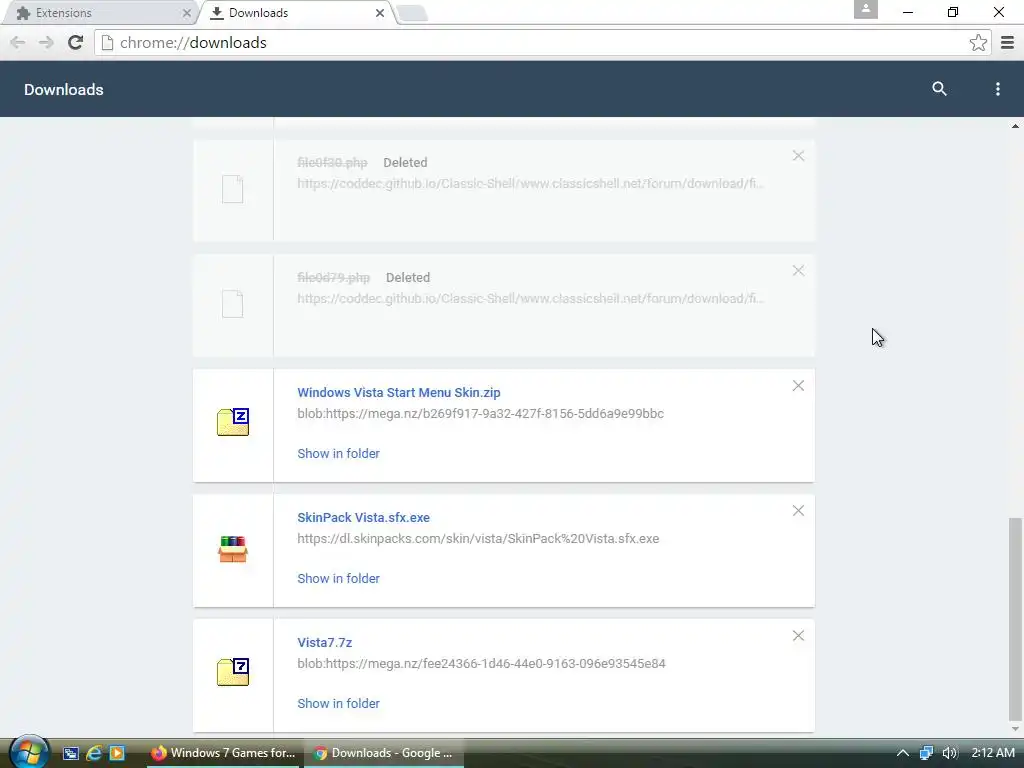This screenshot has width=1024, height=768.
Task: Close the Downloads tab
Action: click(x=379, y=13)
